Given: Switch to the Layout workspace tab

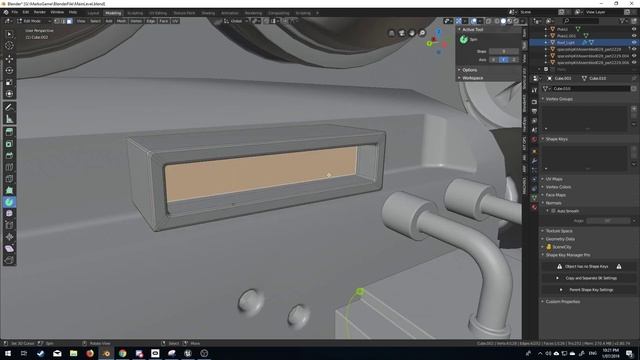Looking at the screenshot, I should (93, 13).
